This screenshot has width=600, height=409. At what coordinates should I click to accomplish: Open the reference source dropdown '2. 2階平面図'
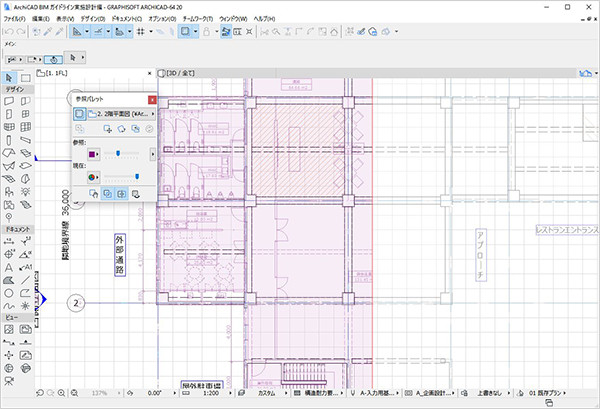pyautogui.click(x=121, y=114)
